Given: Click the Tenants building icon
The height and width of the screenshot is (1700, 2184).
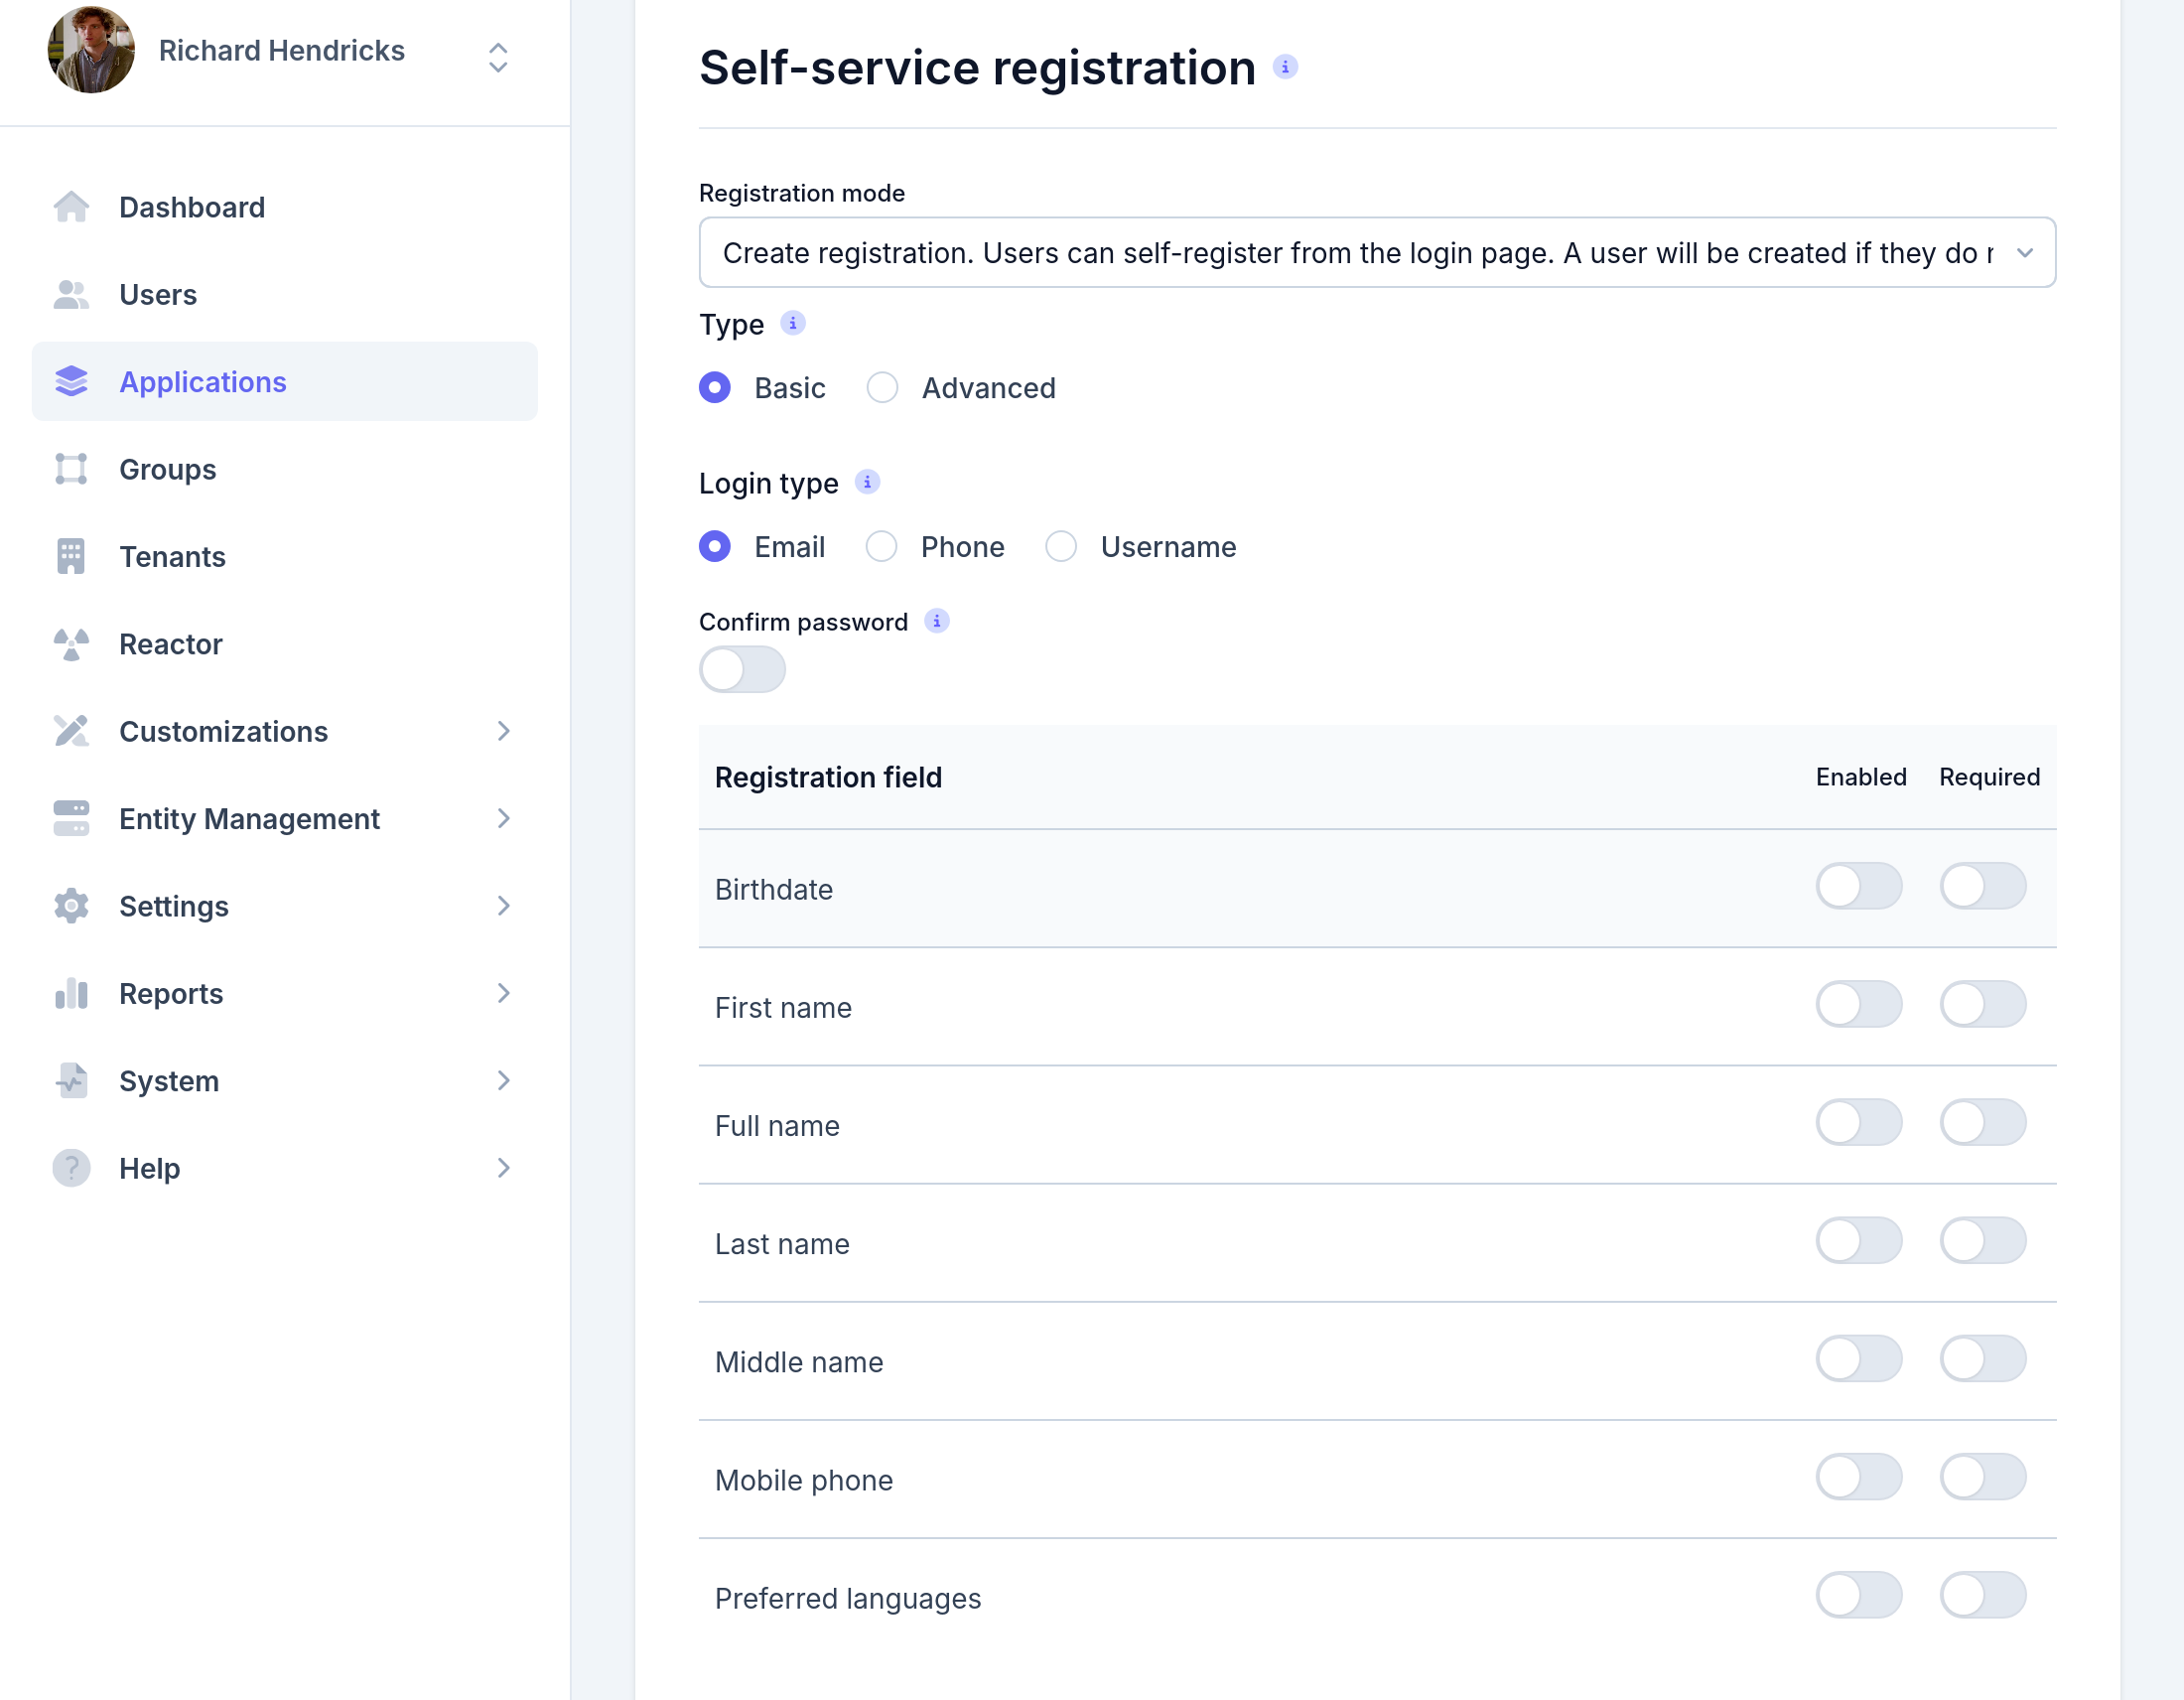Looking at the screenshot, I should pyautogui.click(x=71, y=556).
